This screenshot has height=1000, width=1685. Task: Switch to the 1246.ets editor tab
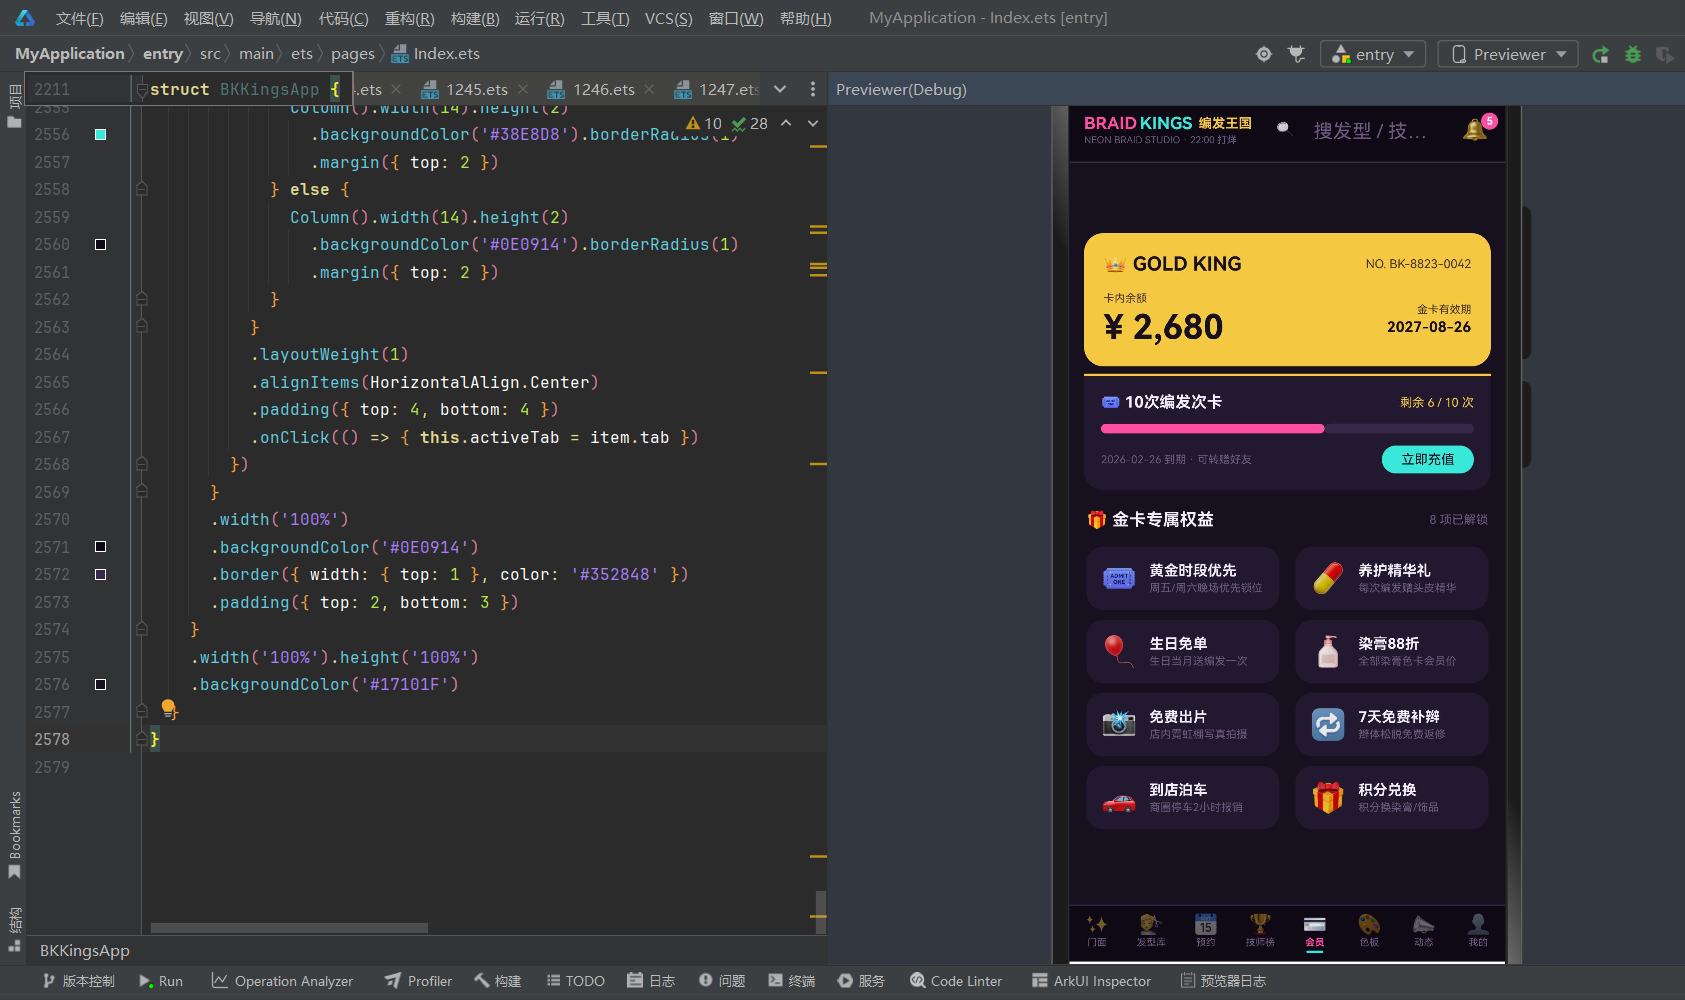click(592, 89)
